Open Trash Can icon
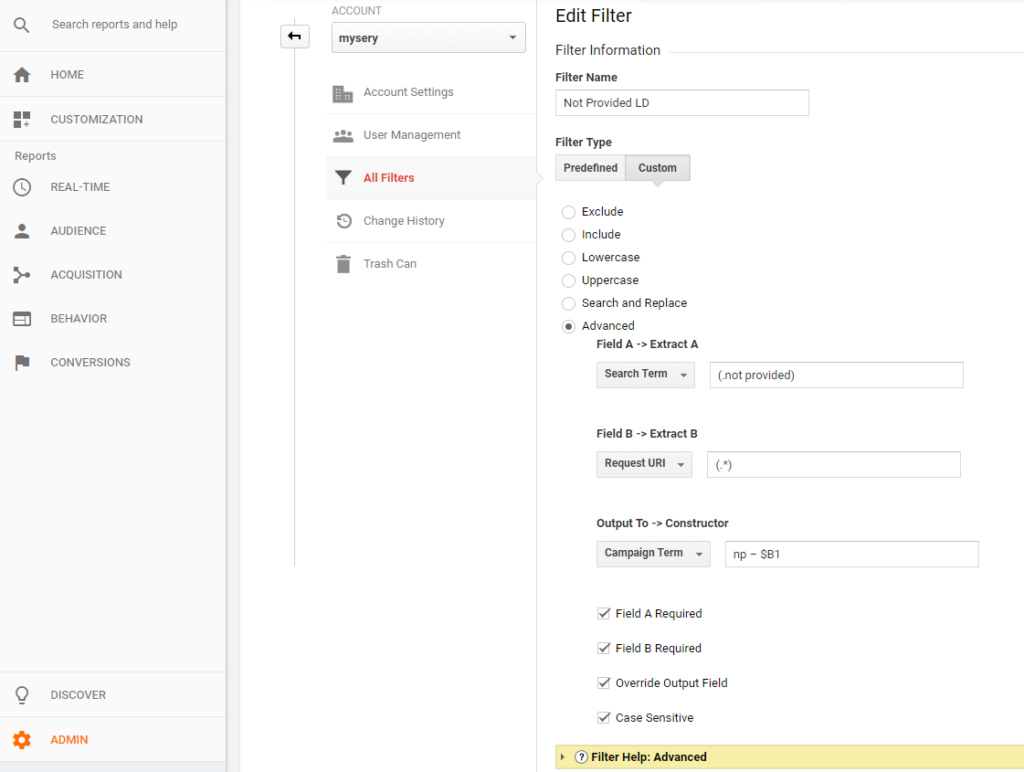Screen dimensions: 1024x772 tap(343, 264)
